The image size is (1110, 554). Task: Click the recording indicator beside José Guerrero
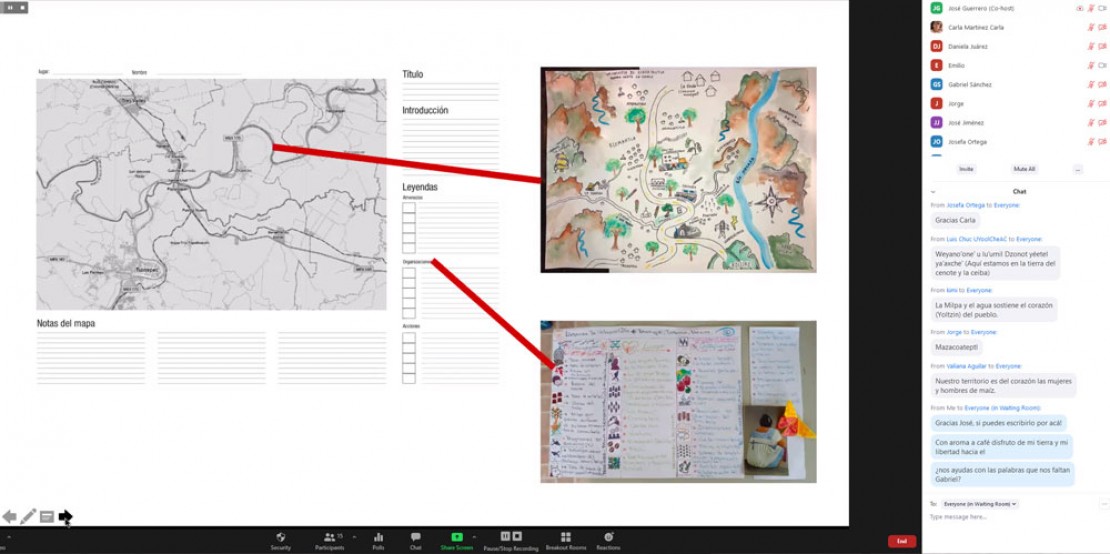tap(1080, 8)
